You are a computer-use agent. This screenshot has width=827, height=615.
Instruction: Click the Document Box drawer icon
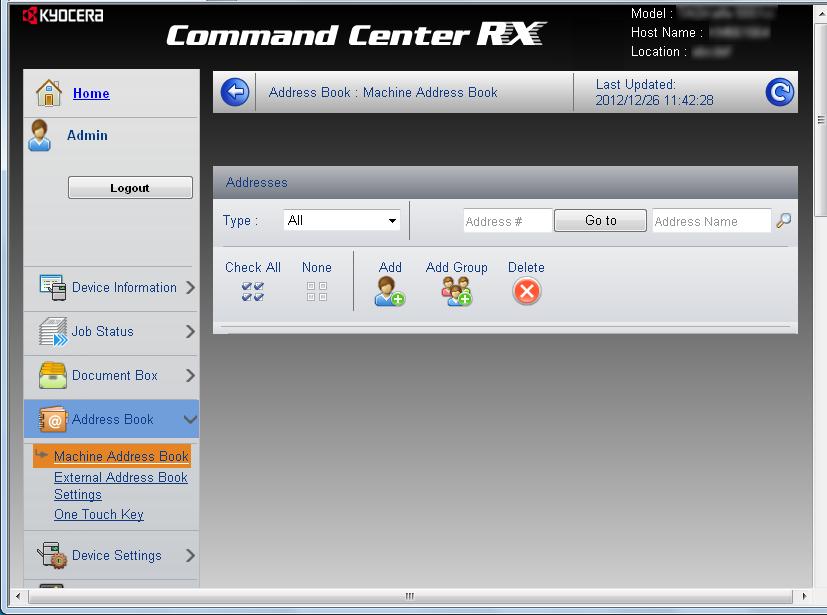[53, 376]
